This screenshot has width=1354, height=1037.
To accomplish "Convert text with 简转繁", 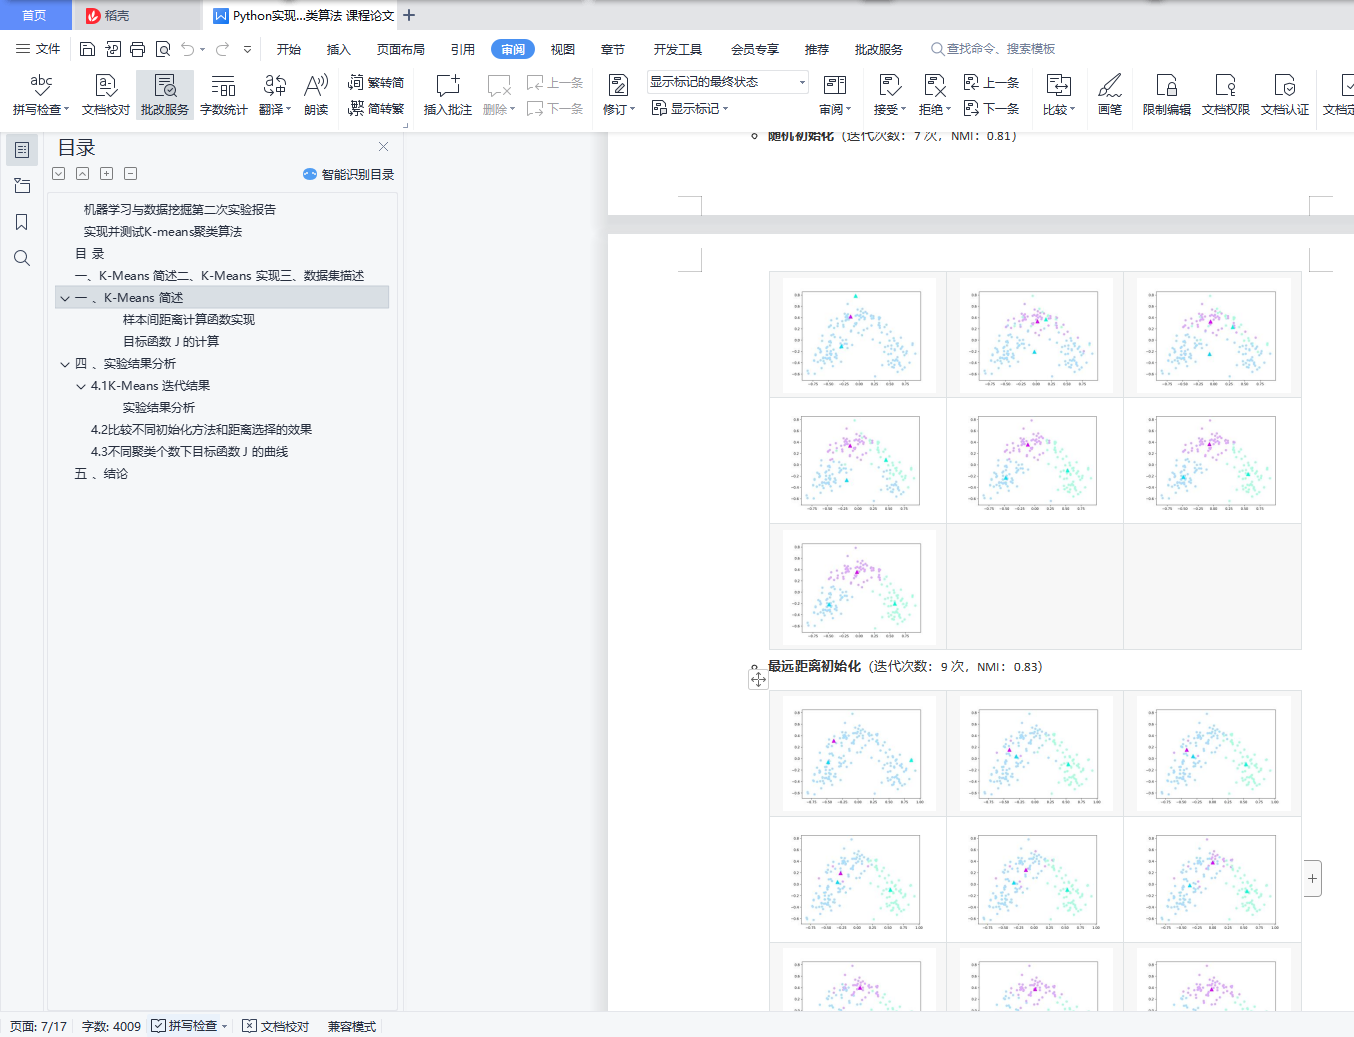I will click(x=376, y=108).
